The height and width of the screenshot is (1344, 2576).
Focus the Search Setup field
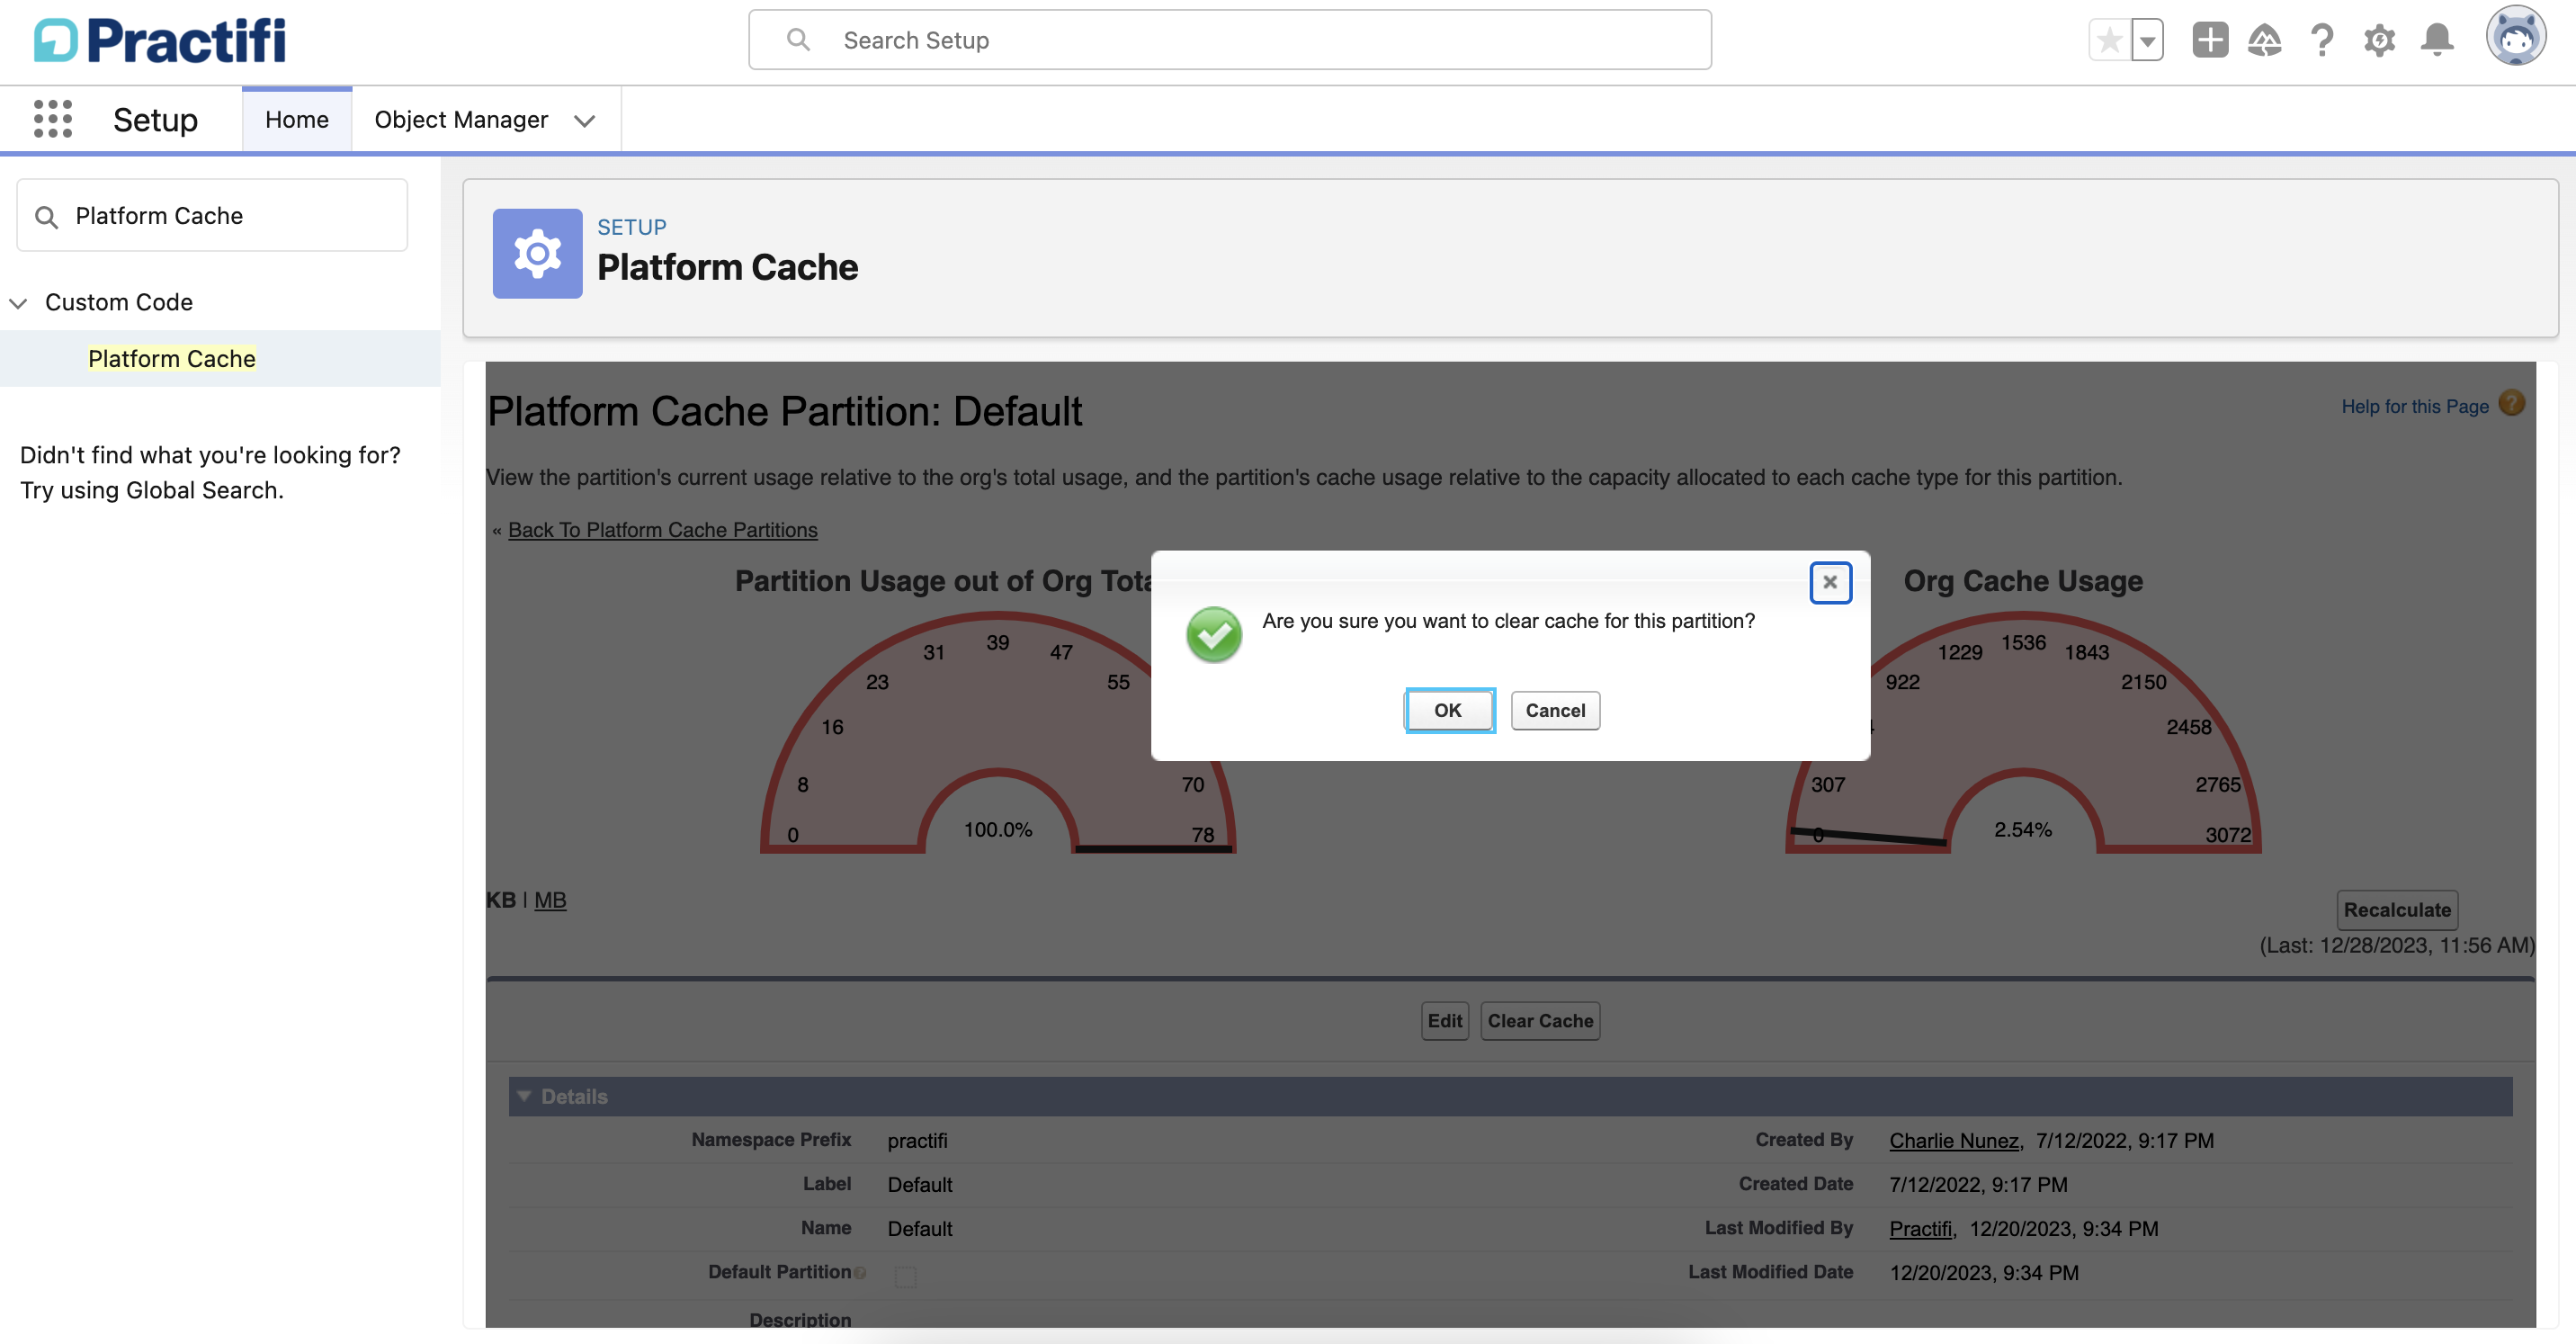[x=1229, y=40]
